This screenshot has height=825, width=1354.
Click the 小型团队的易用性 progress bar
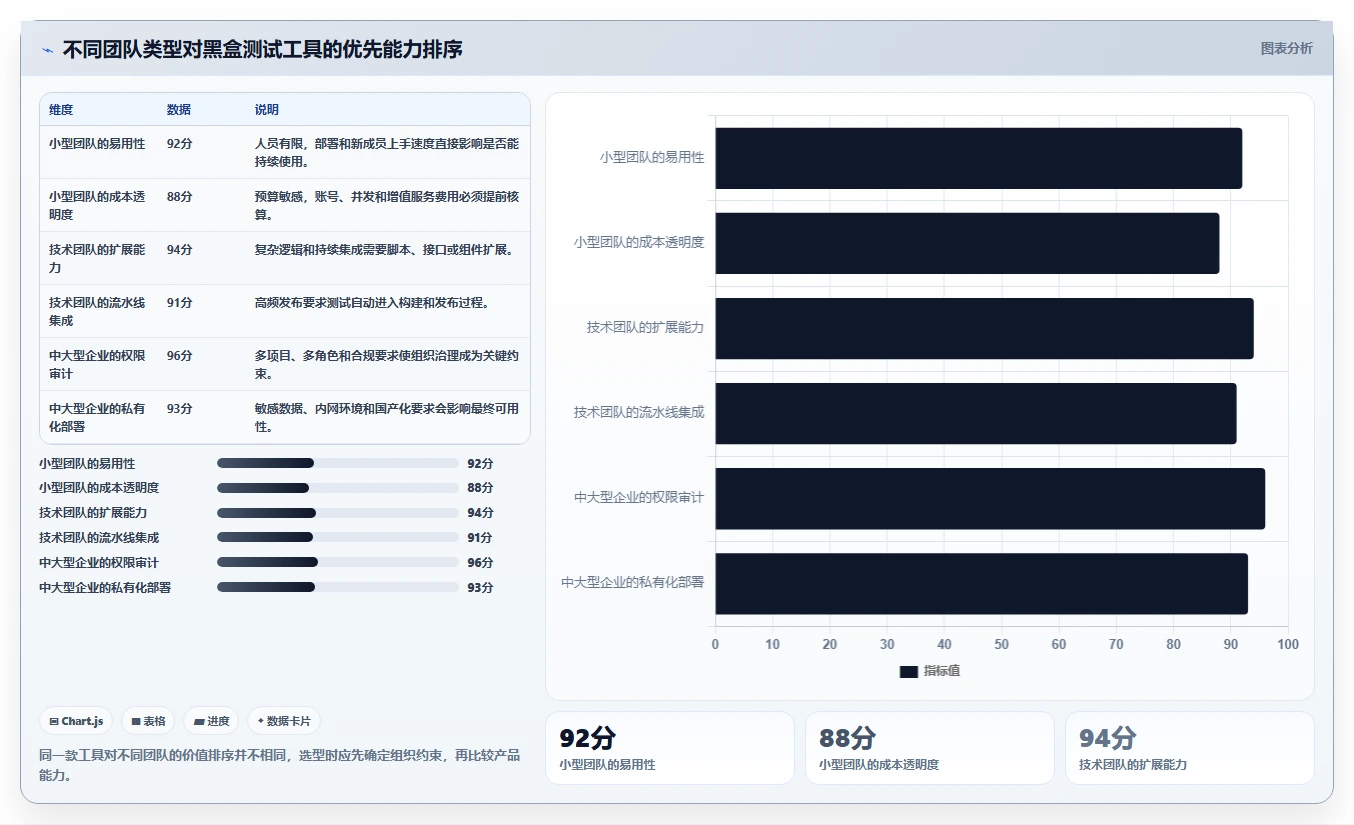[x=337, y=463]
